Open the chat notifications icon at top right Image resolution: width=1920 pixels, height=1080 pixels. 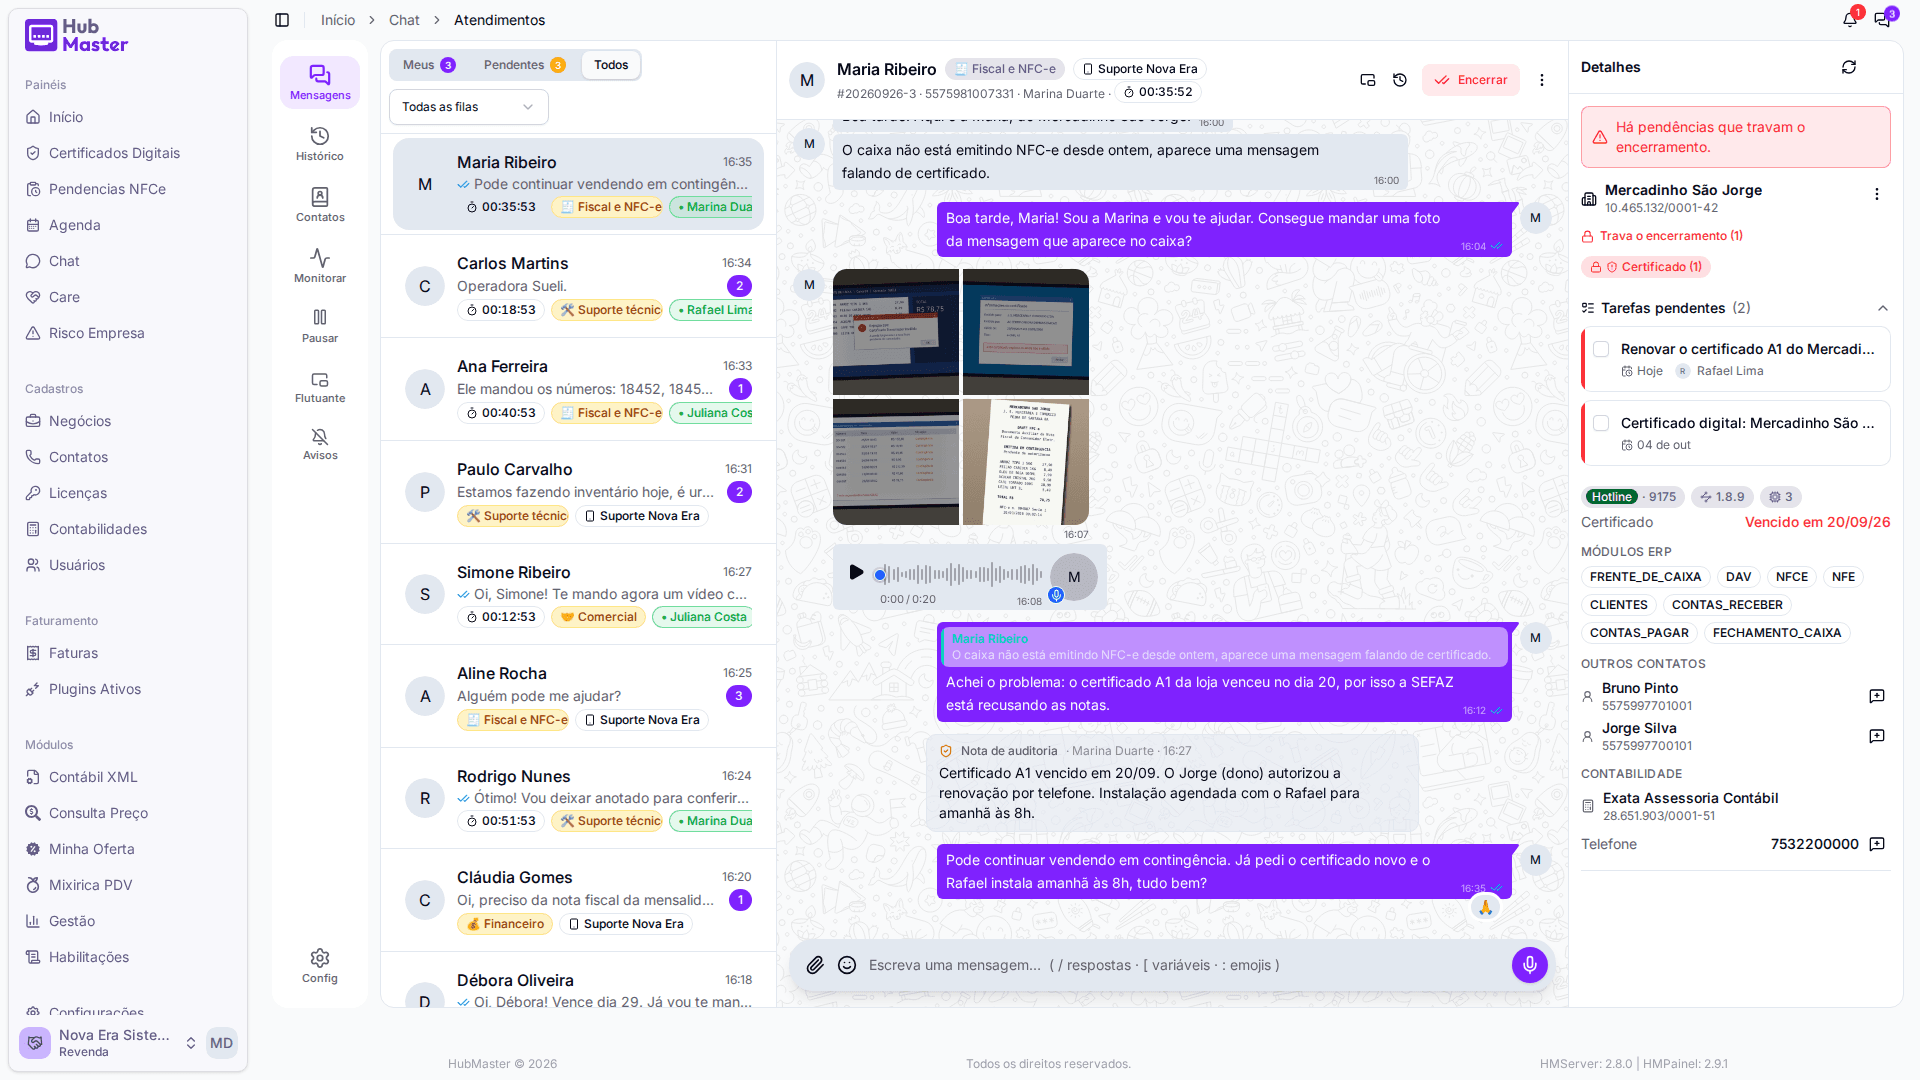1883,20
